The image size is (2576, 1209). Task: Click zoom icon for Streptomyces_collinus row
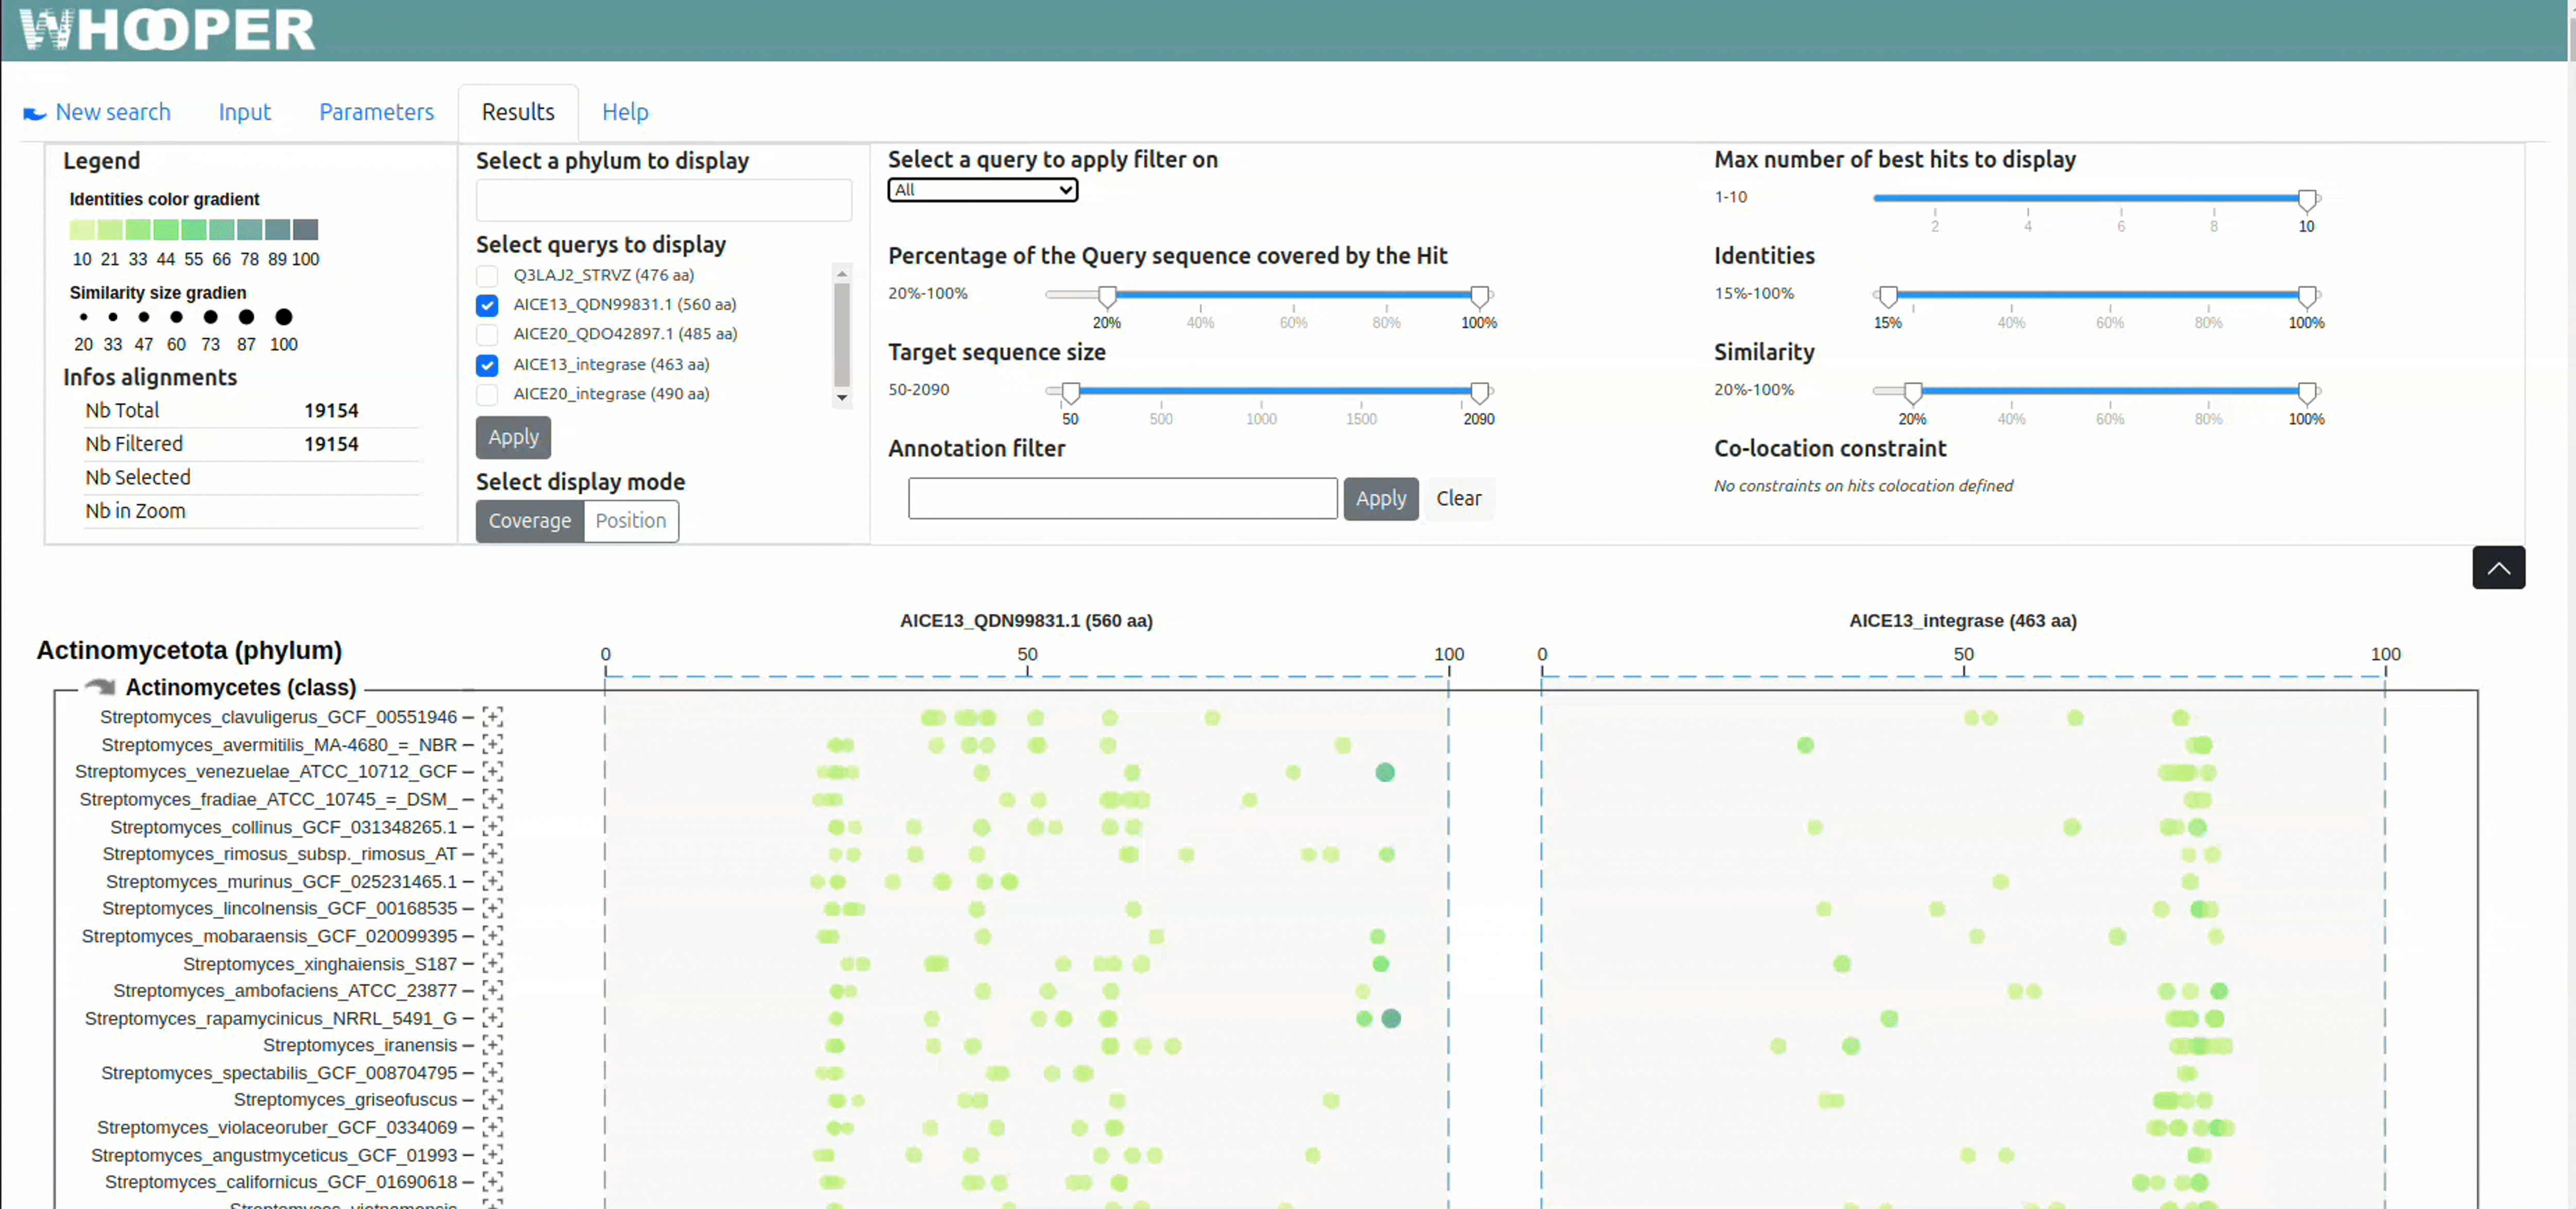[492, 826]
